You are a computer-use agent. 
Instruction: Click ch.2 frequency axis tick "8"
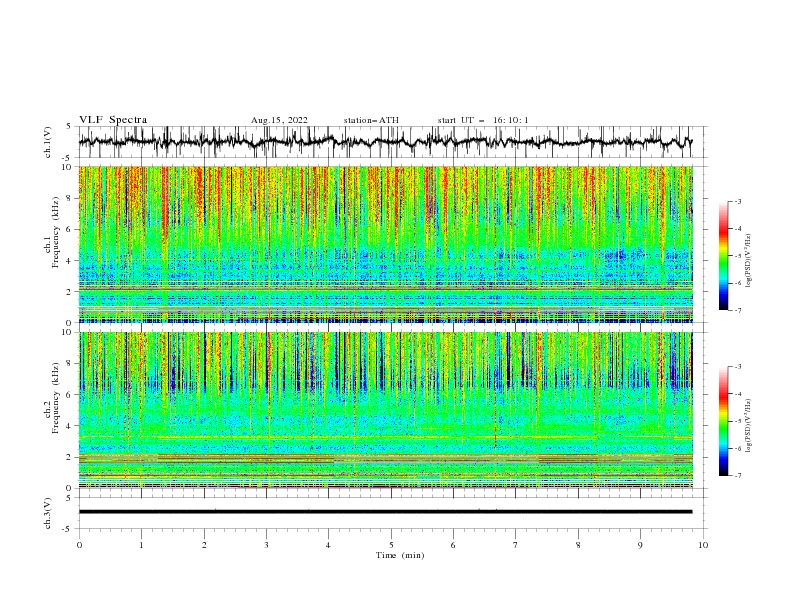tap(70, 364)
